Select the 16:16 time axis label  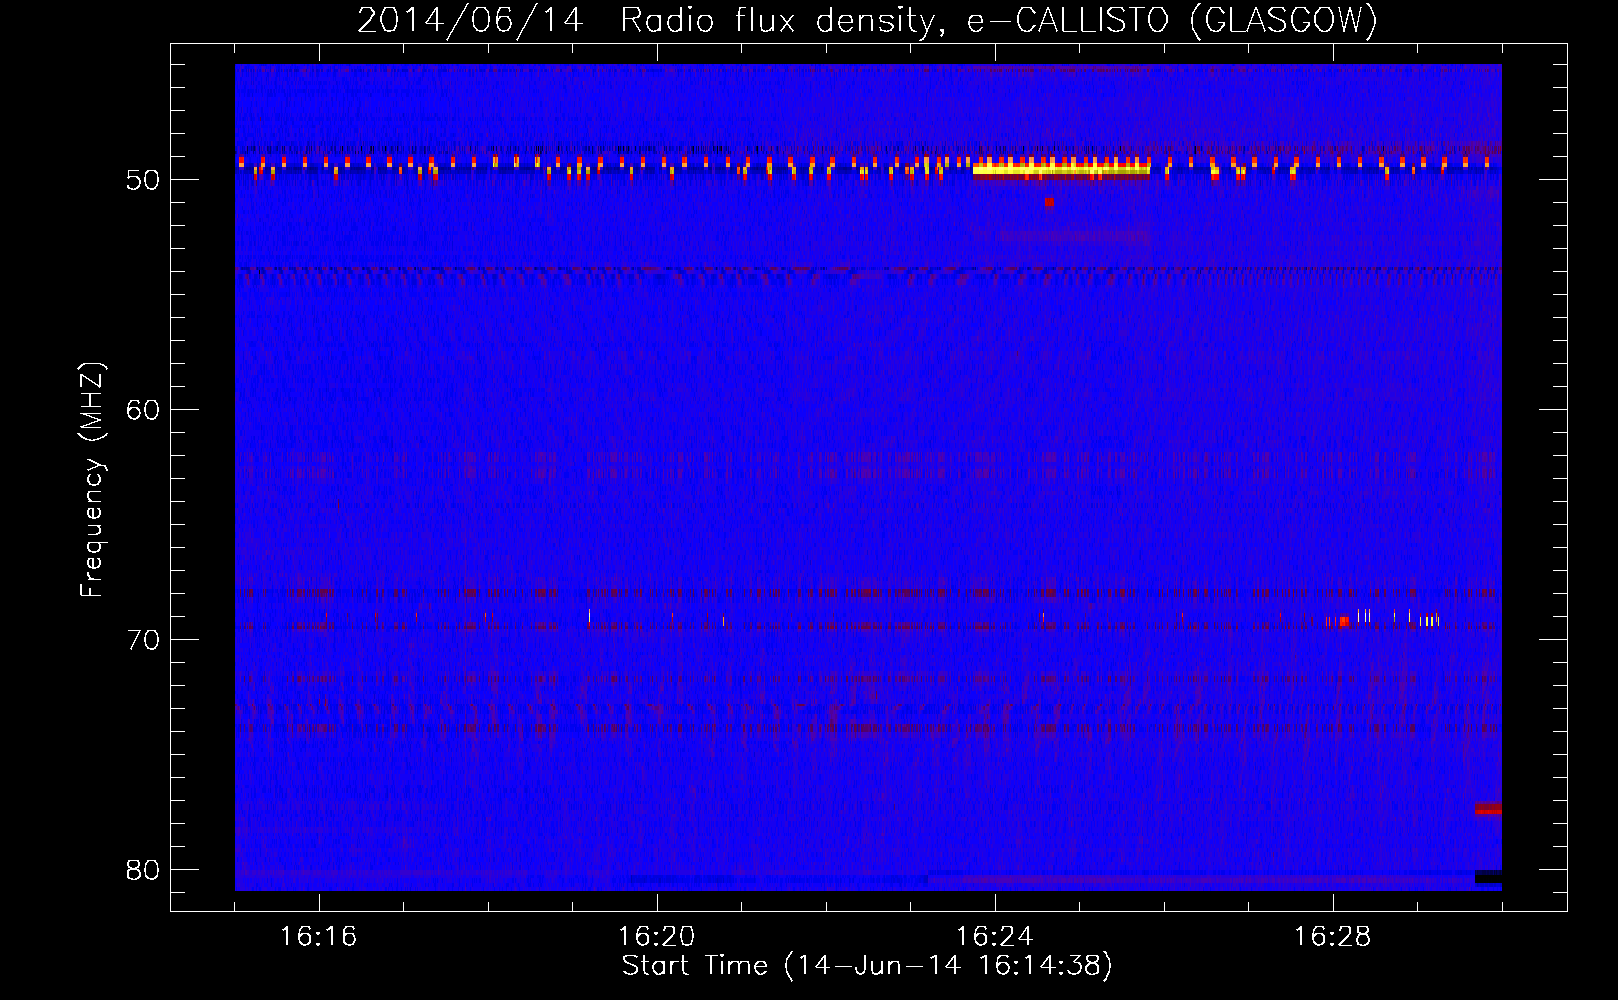[318, 936]
